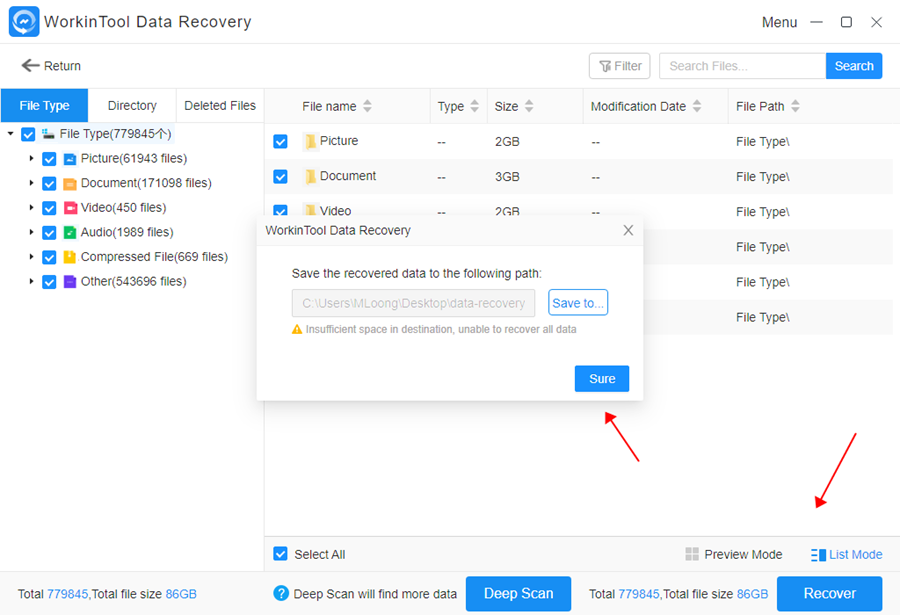
Task: Uncheck the Picture row checkbox in list
Action: (x=280, y=141)
